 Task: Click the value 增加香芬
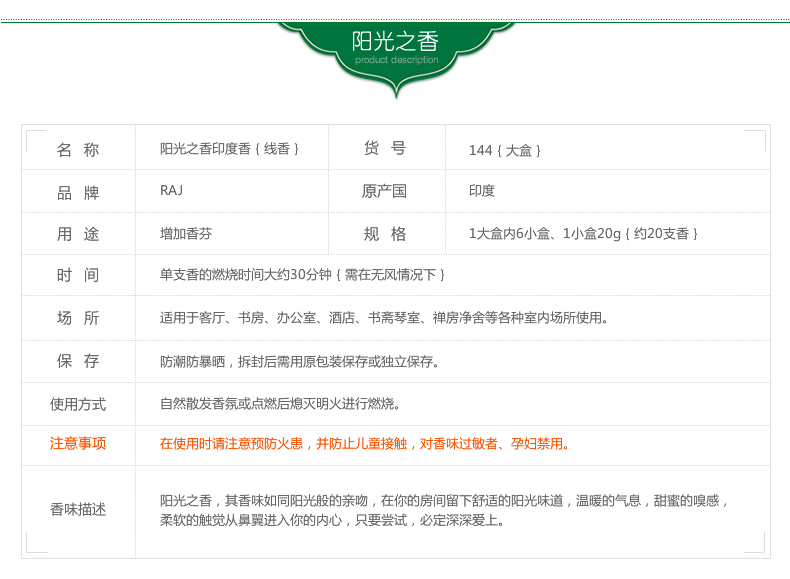point(186,234)
